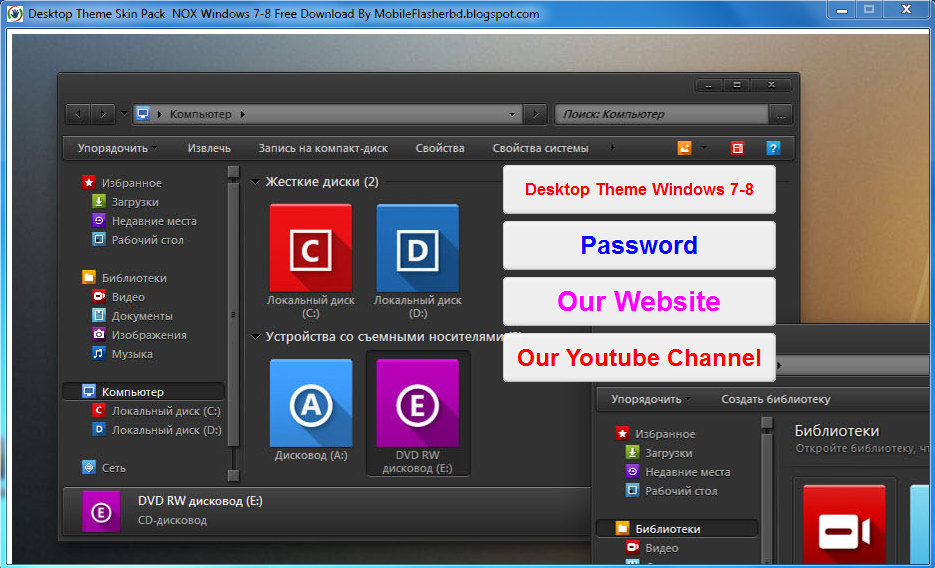
Task: Open help with the blue question icon
Action: point(773,148)
